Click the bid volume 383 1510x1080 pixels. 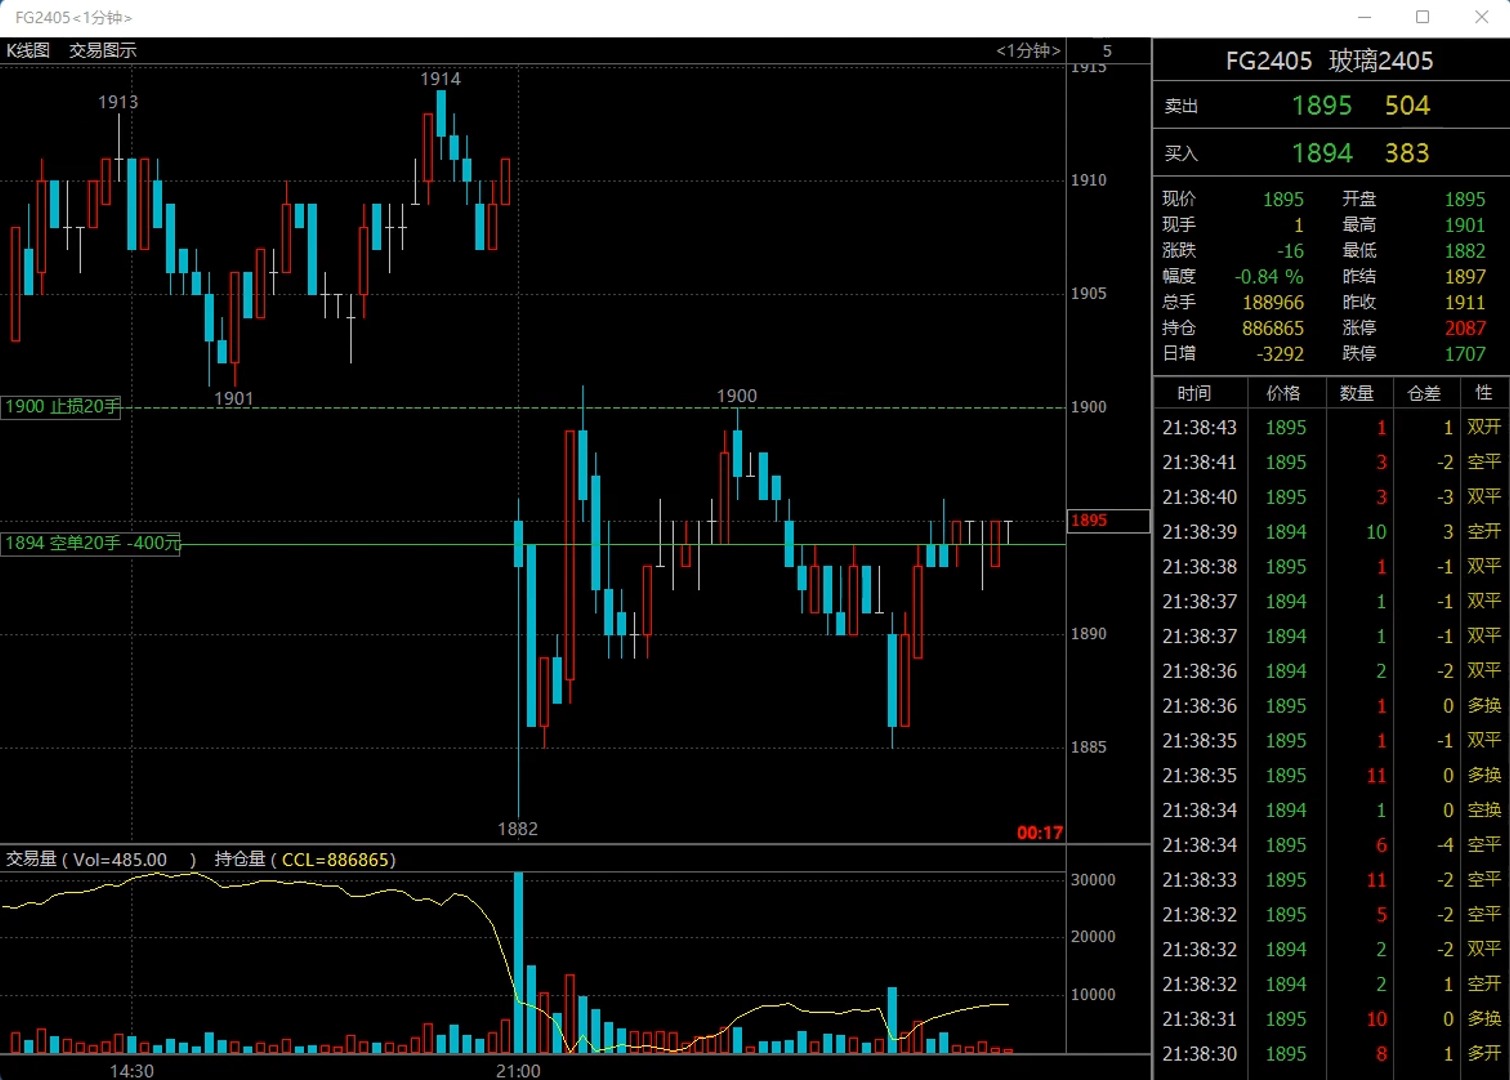pos(1407,153)
